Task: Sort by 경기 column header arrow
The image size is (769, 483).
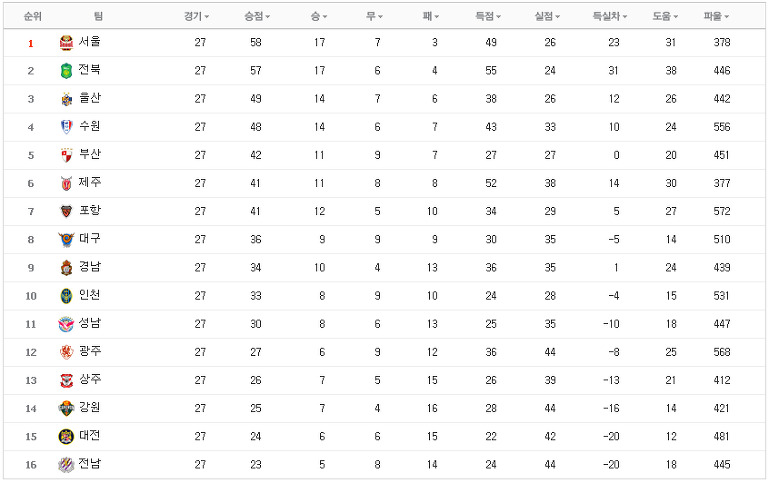Action: 207,17
